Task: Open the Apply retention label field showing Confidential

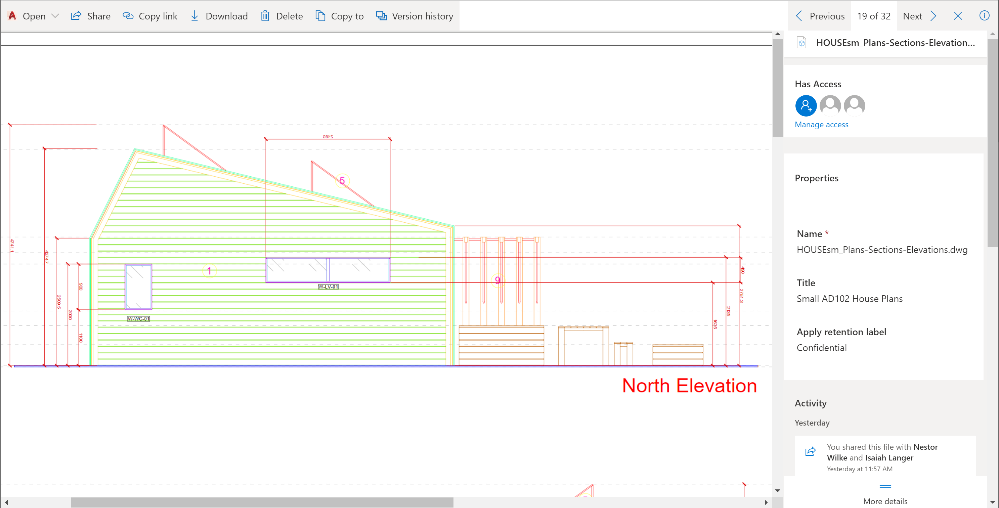Action: point(821,348)
